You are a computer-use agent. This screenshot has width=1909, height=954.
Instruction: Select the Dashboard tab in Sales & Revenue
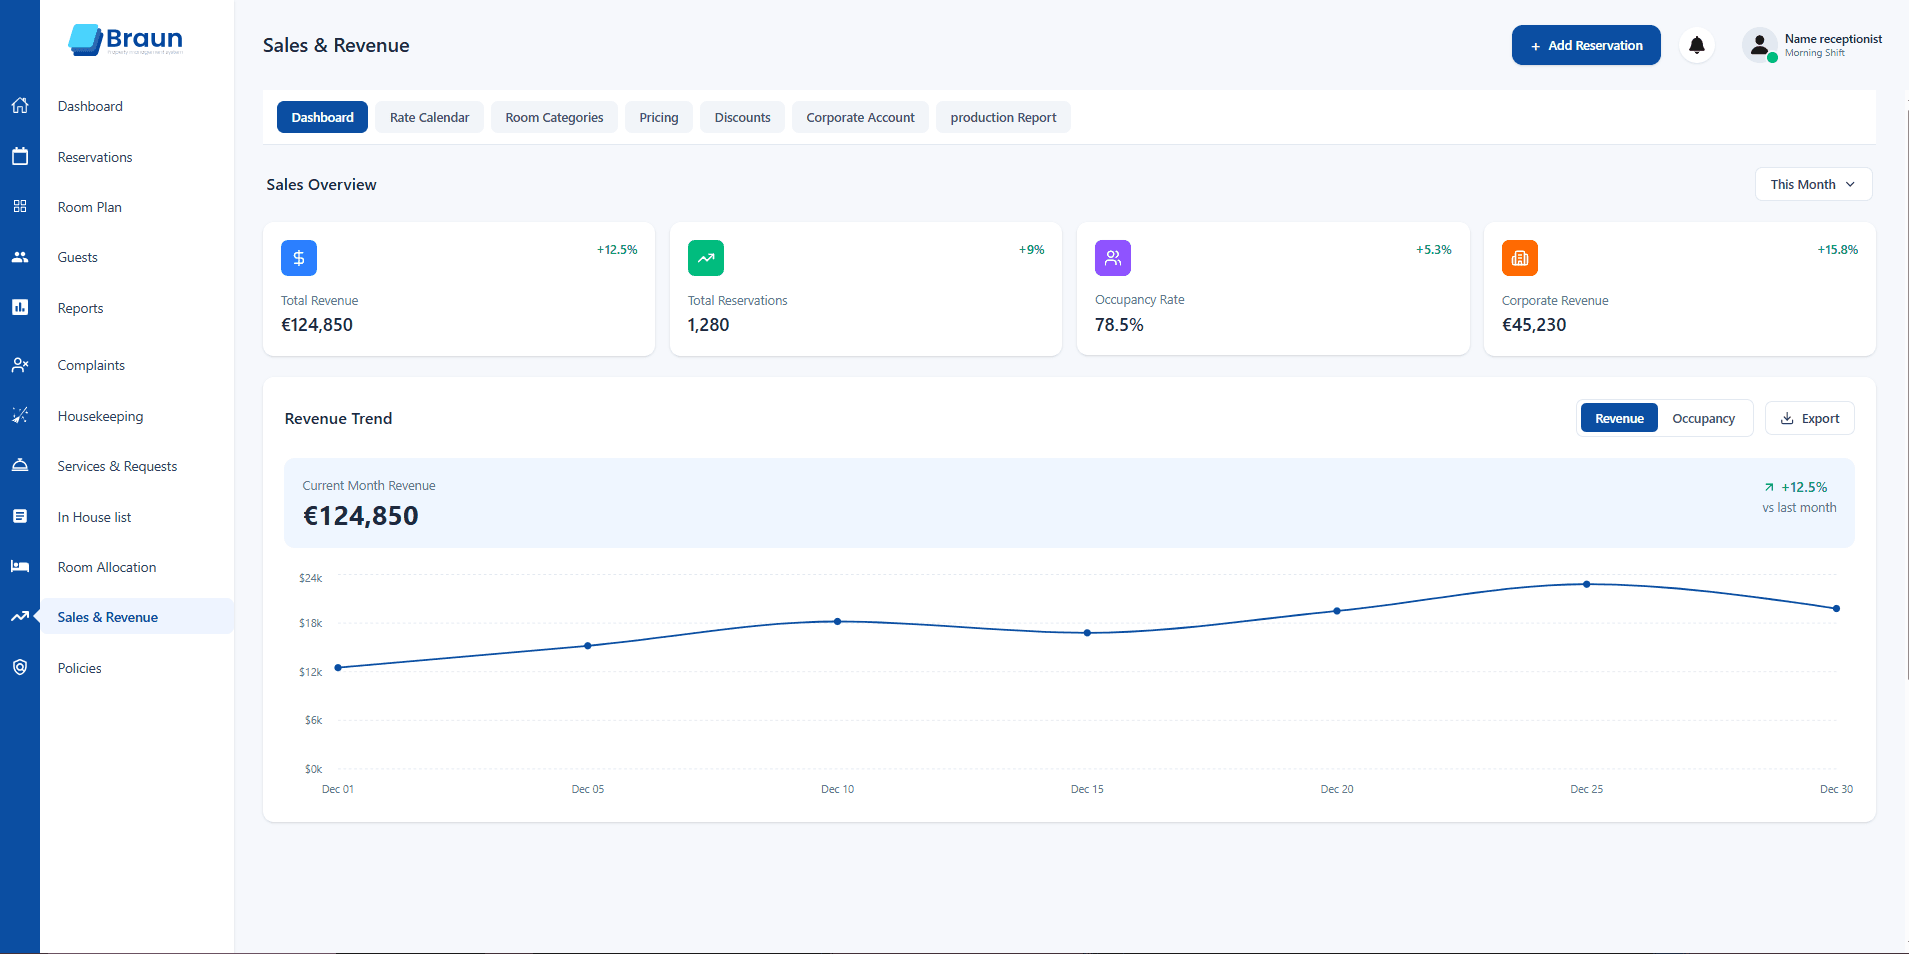point(322,117)
